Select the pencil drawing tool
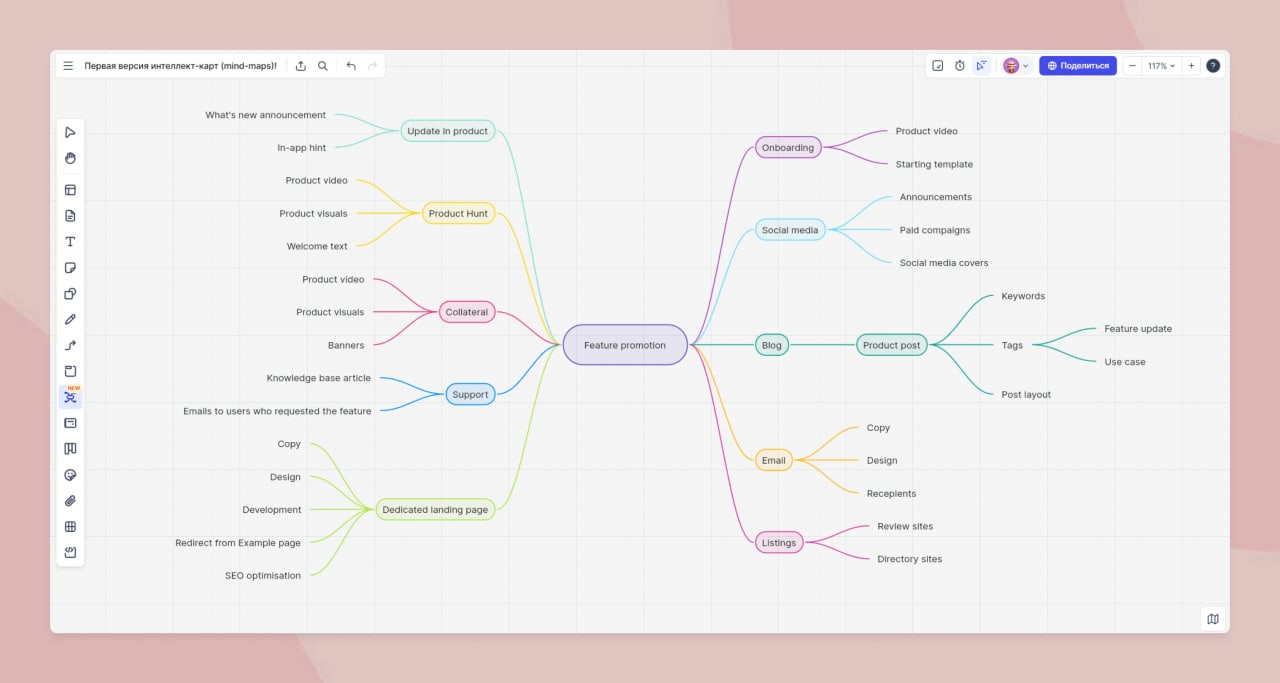 coord(70,320)
